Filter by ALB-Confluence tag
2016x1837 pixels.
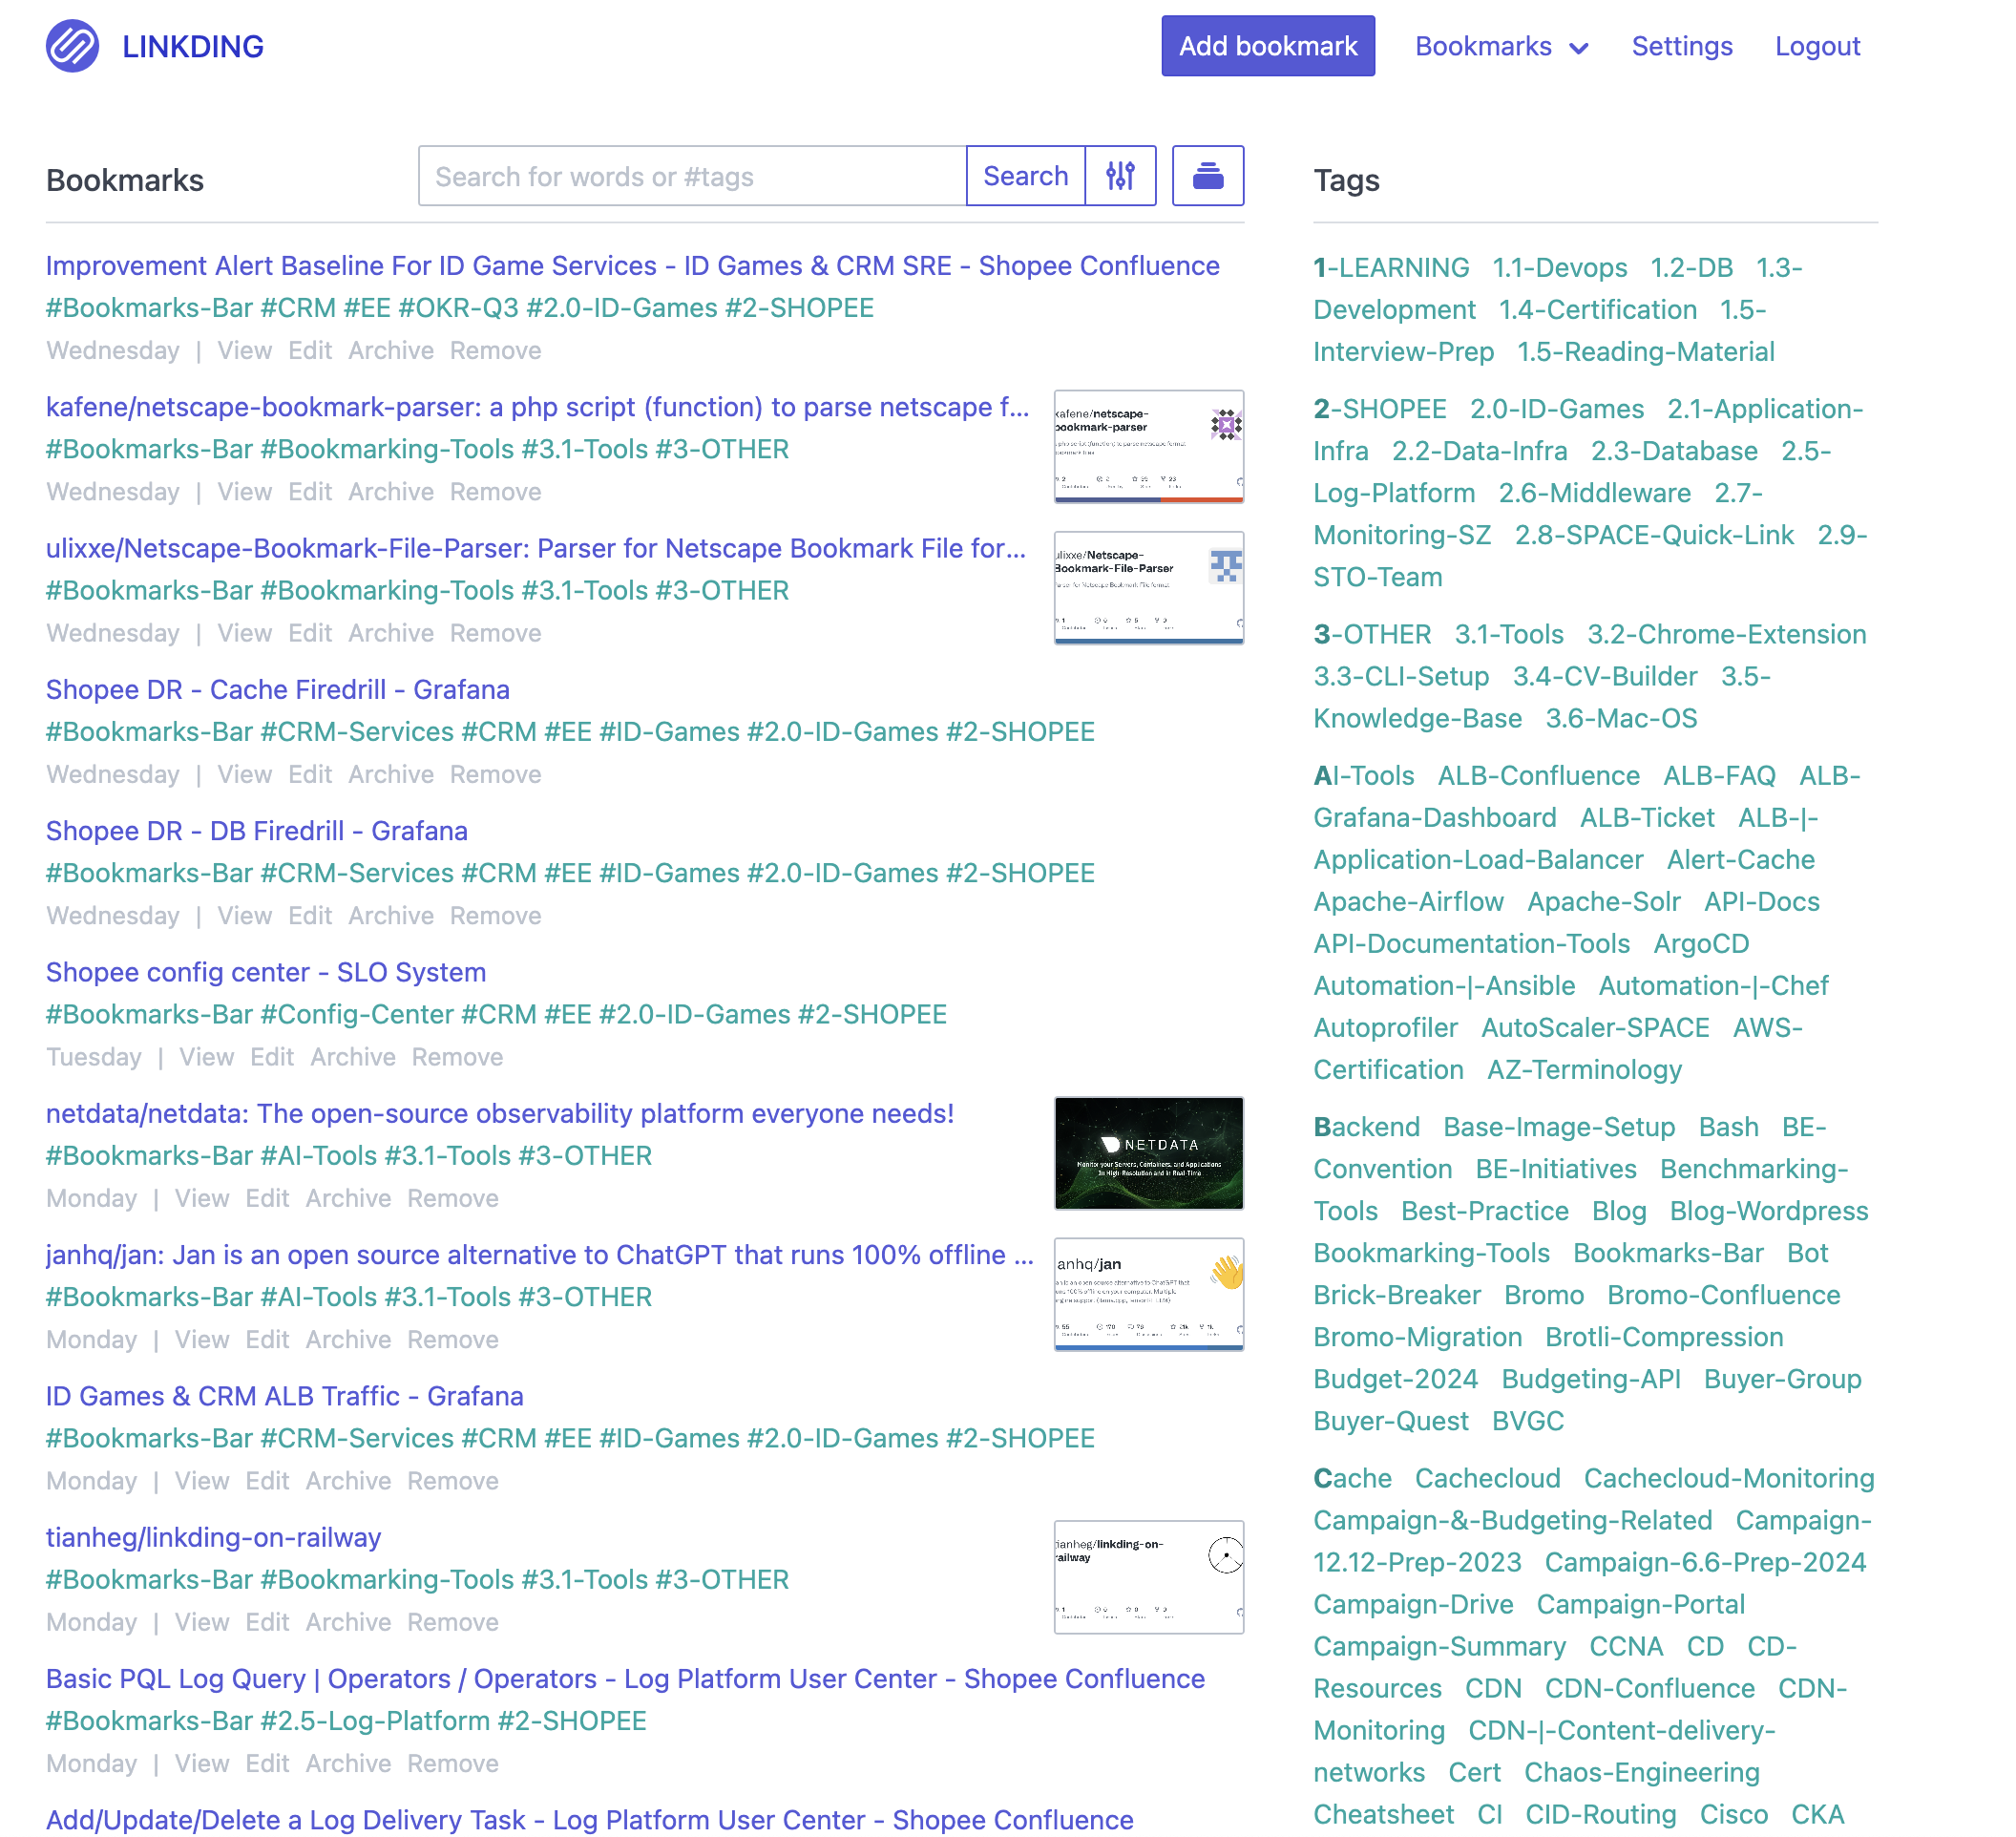coord(1538,776)
